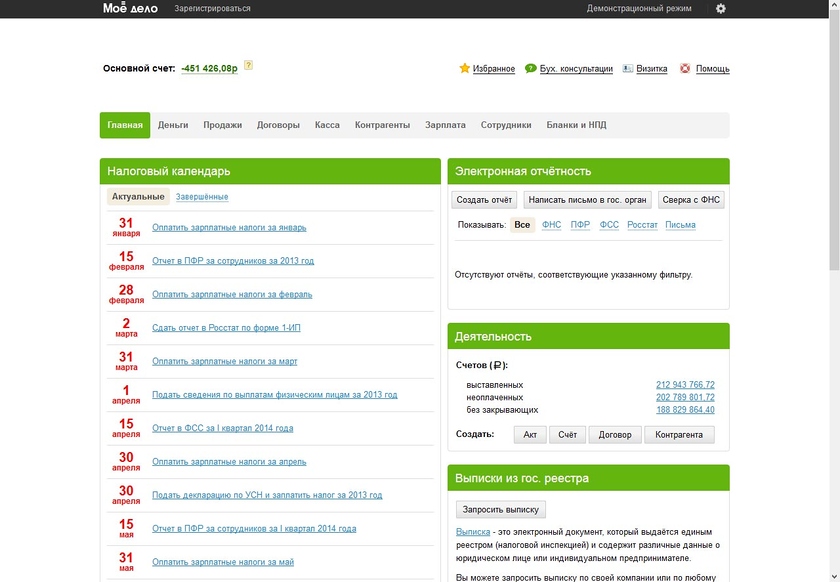Switch to the Зарплата tab
This screenshot has height=582, width=840.
(445, 126)
